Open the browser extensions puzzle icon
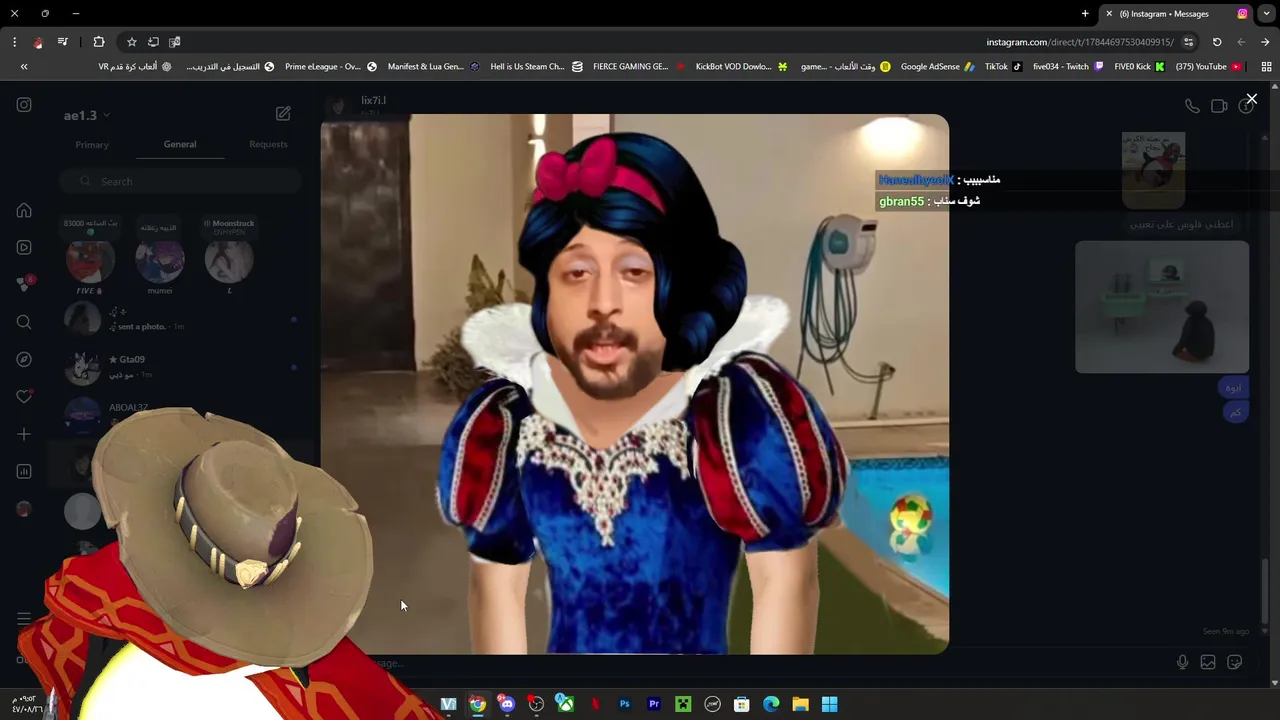This screenshot has height=720, width=1280. coord(98,42)
